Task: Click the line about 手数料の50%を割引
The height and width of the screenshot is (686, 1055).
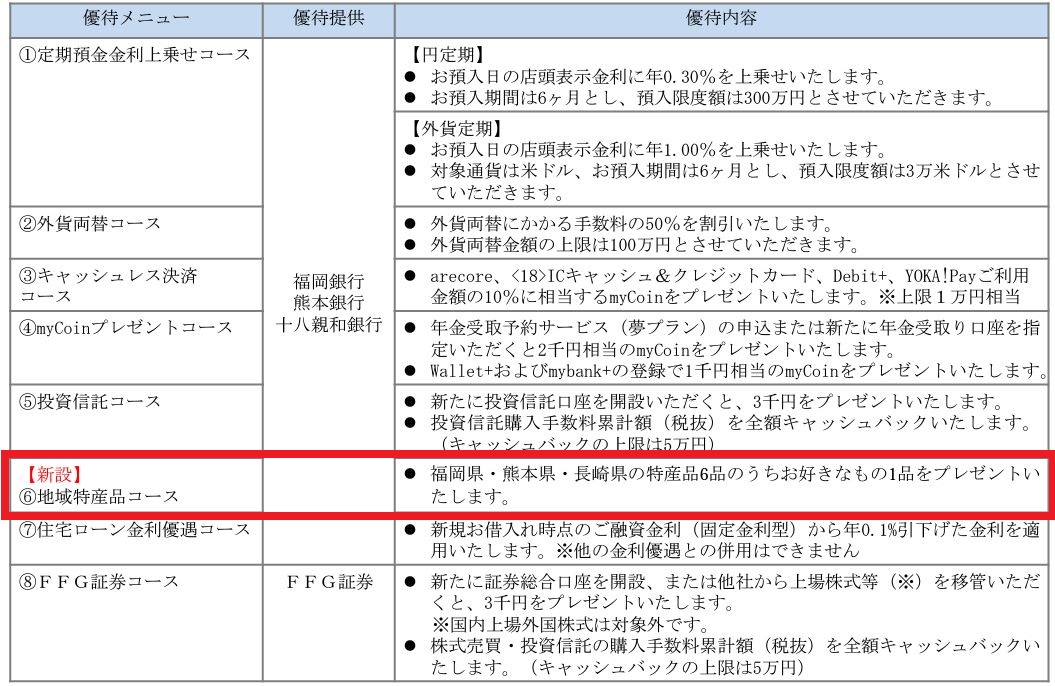Action: pyautogui.click(x=632, y=223)
